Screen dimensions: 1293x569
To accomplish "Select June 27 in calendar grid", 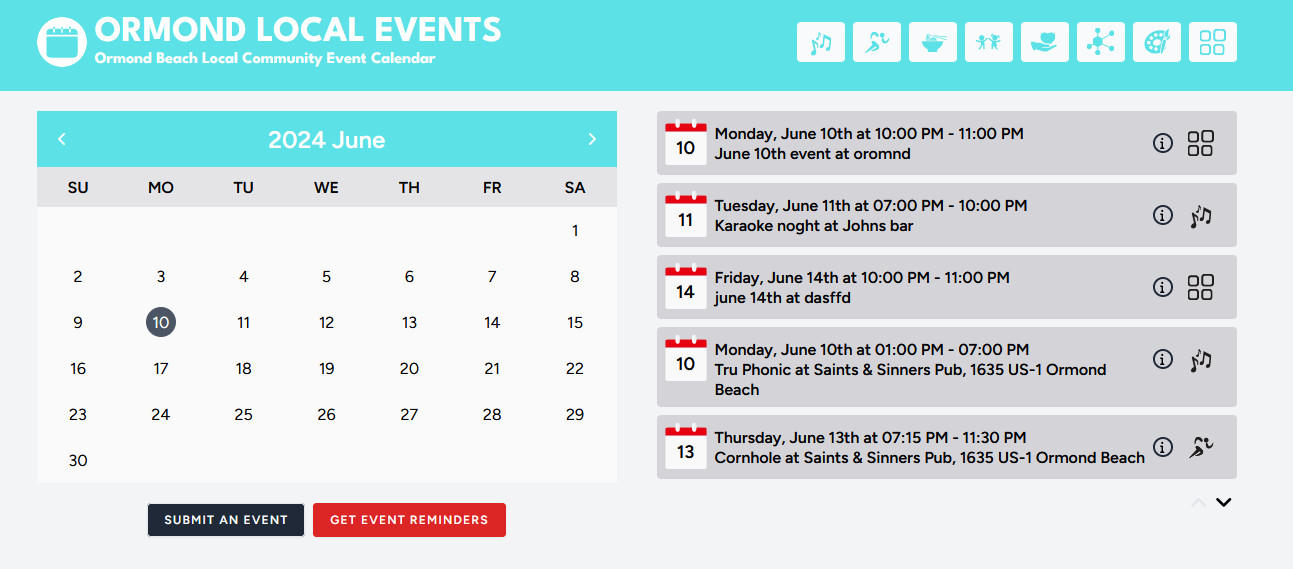I will click(x=409, y=414).
